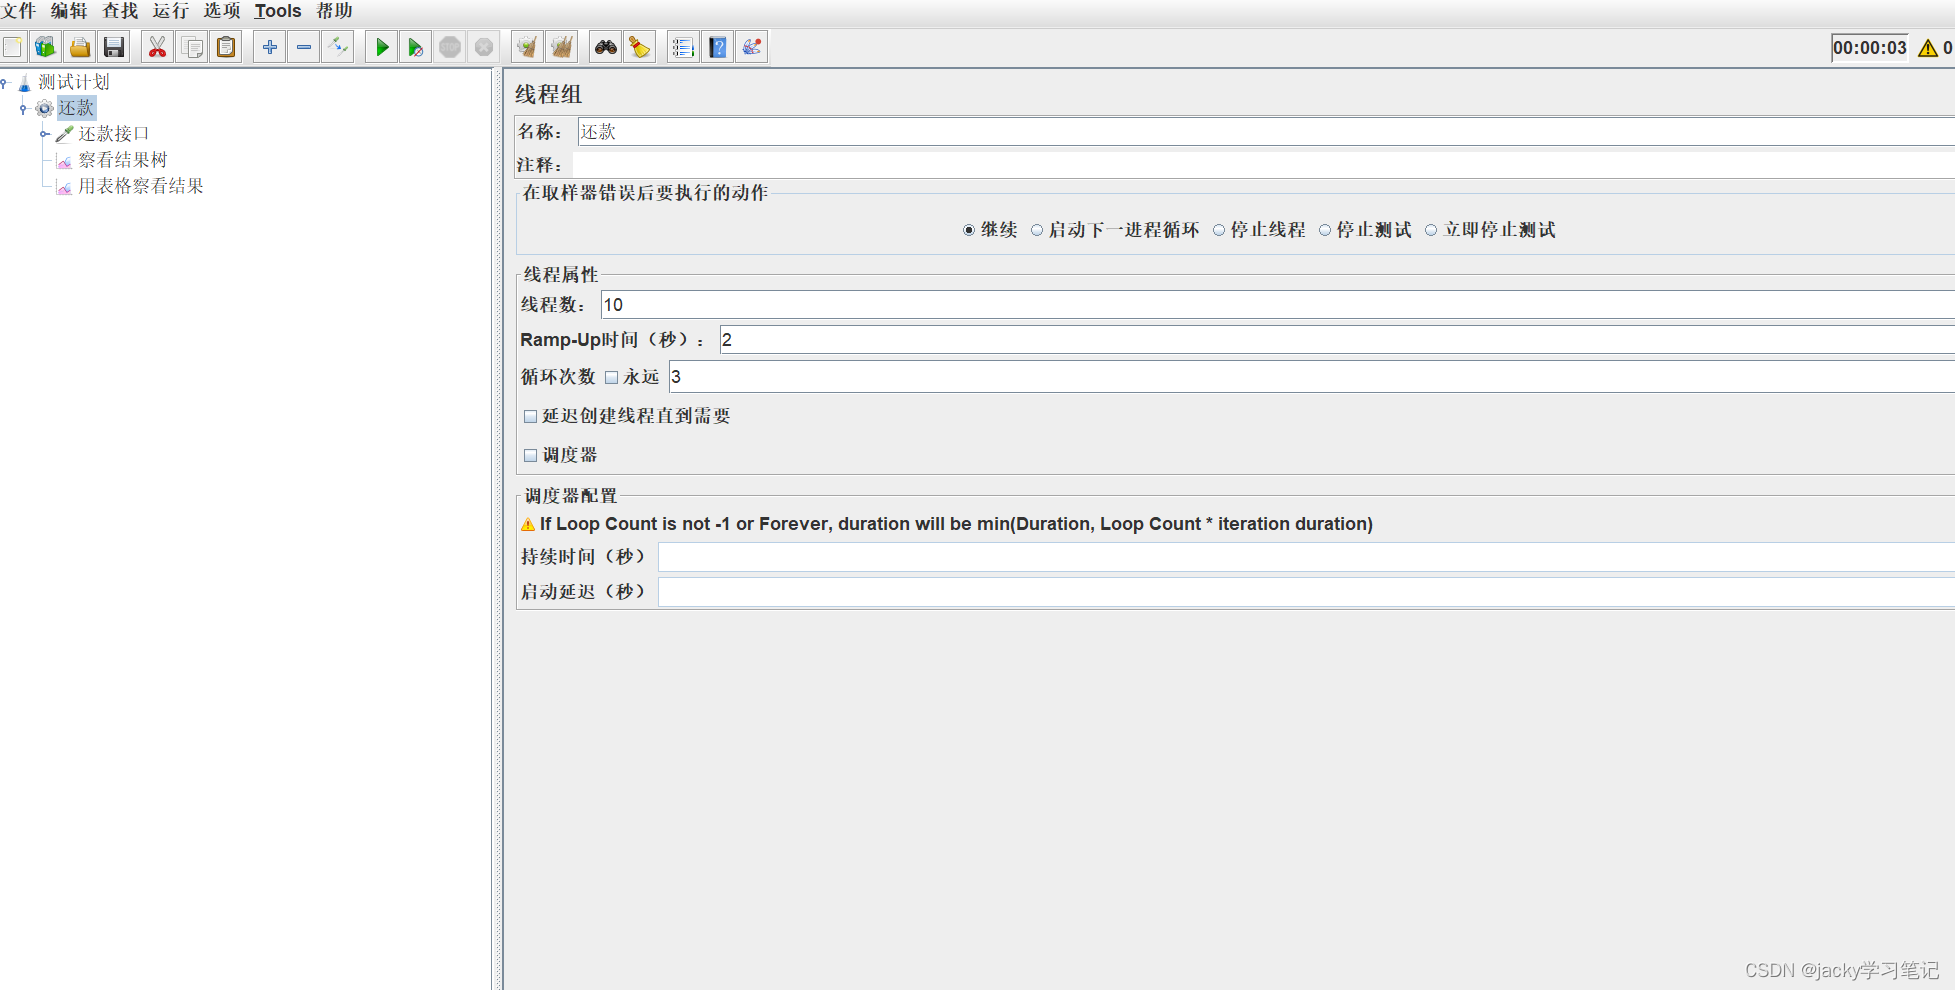
Task: Select 用表格察看结果 listener in tree
Action: point(141,186)
